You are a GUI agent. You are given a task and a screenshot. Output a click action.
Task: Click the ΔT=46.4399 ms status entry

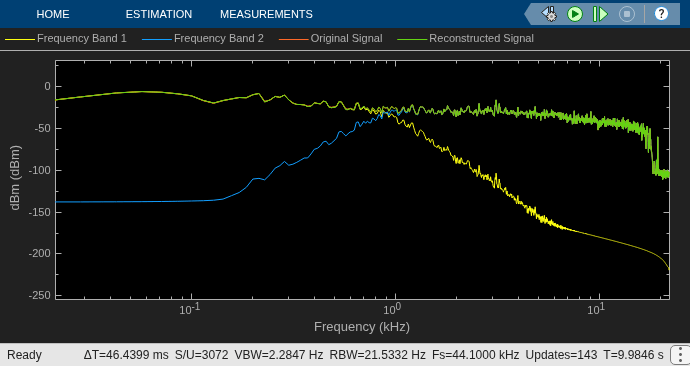click(126, 355)
